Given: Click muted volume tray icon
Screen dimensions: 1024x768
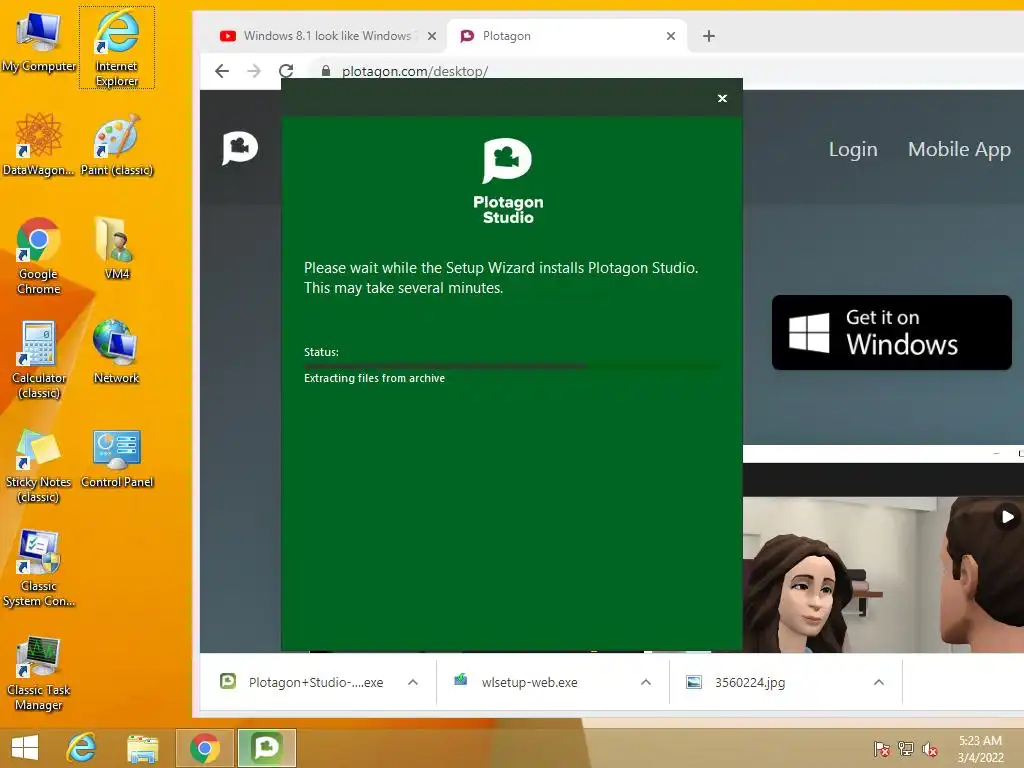Looking at the screenshot, I should [929, 749].
